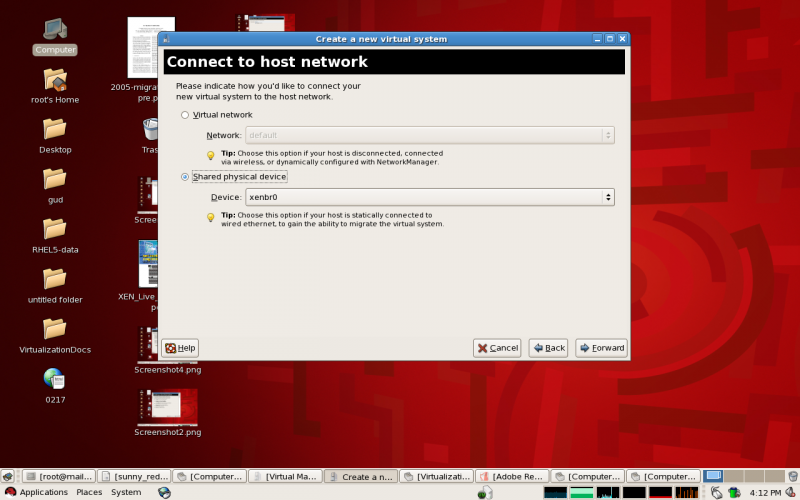Click the Create a new virtual system title bar
Screen dimensions: 800x500
click(x=381, y=39)
